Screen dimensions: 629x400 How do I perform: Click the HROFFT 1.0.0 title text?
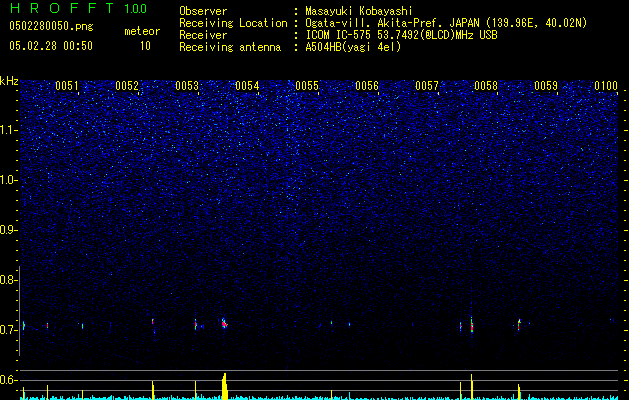[x=79, y=8]
